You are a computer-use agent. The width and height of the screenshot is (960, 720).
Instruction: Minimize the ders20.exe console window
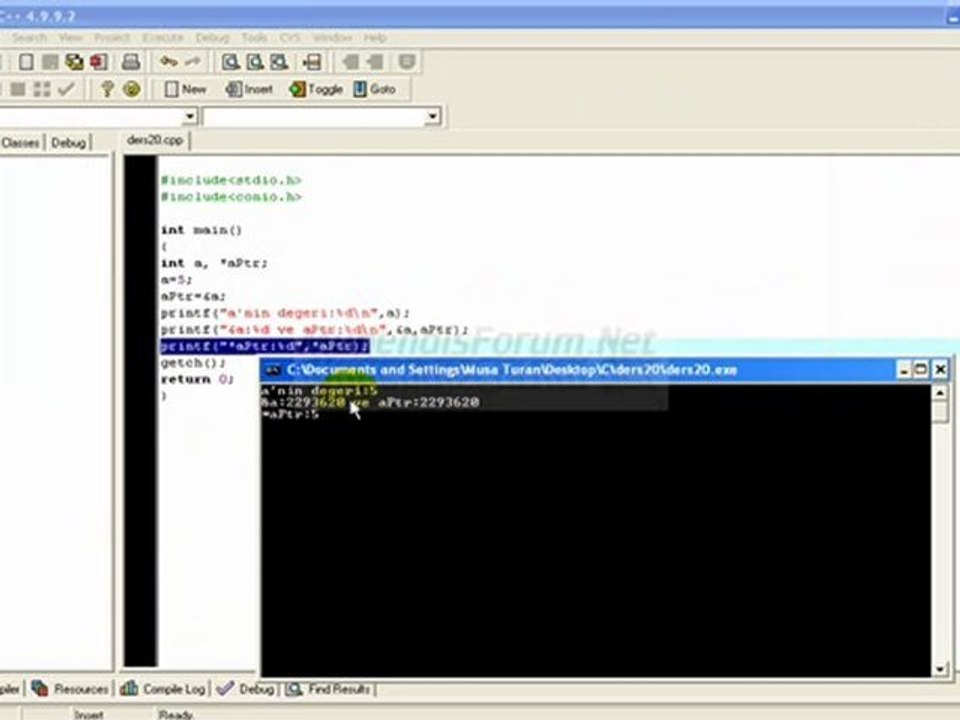[904, 370]
